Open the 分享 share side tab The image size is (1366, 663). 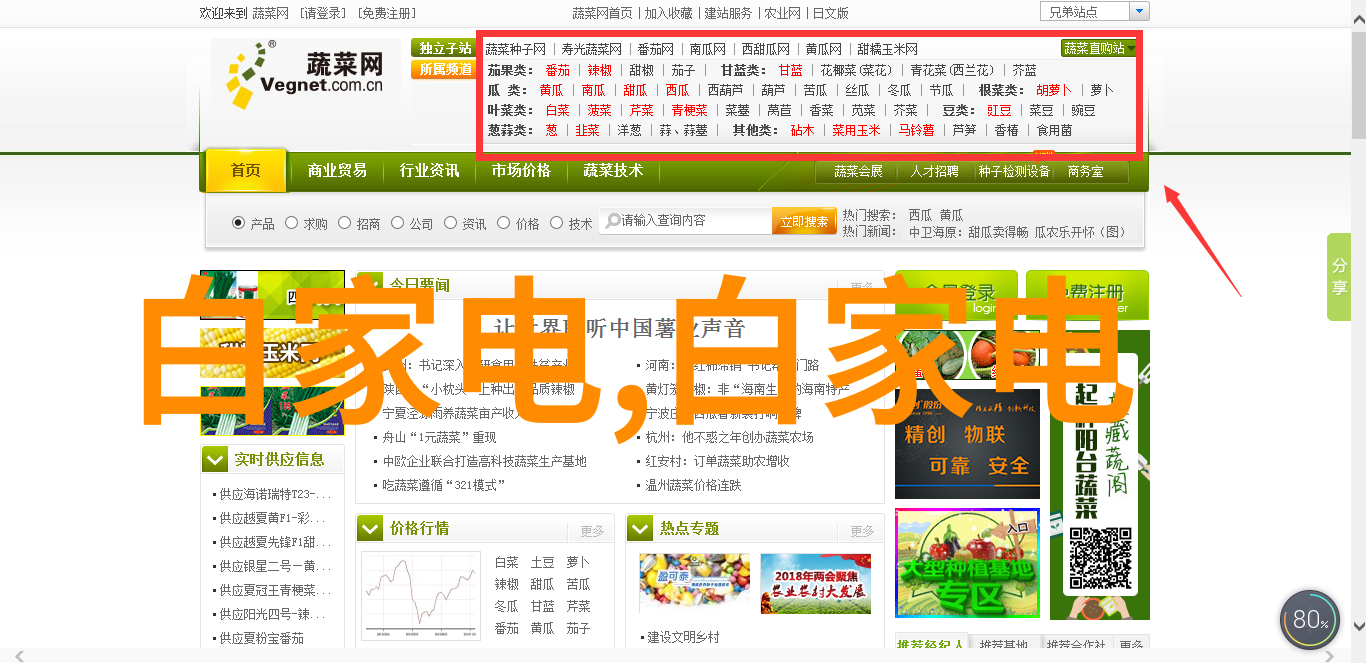1339,277
